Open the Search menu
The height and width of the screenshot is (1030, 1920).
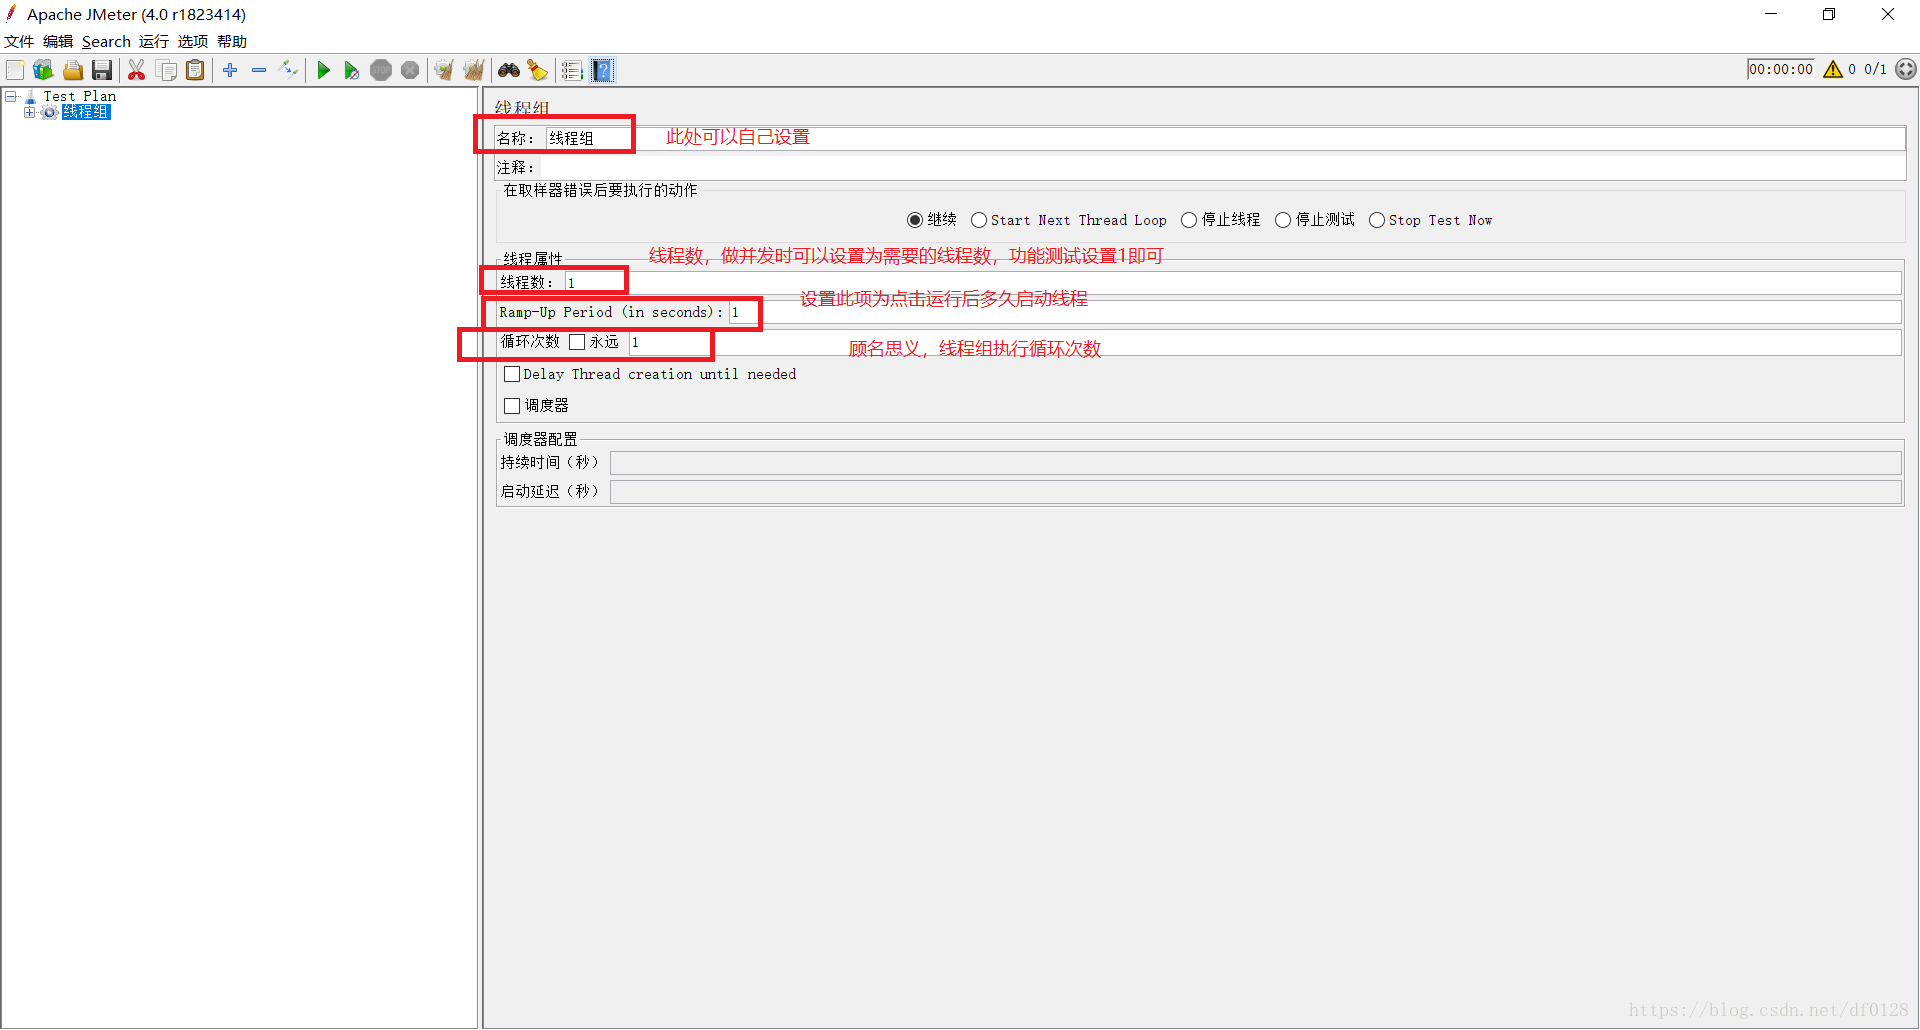[x=106, y=42]
